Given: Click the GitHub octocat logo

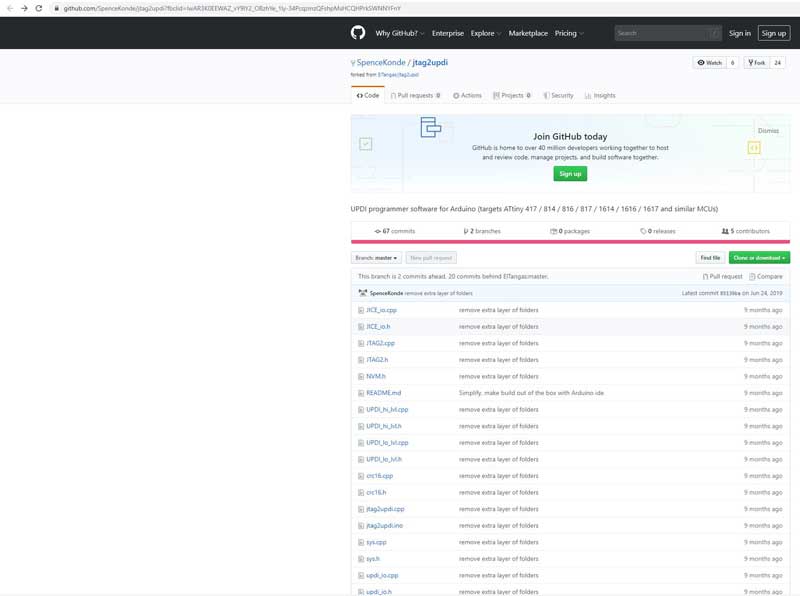Looking at the screenshot, I should [x=358, y=33].
